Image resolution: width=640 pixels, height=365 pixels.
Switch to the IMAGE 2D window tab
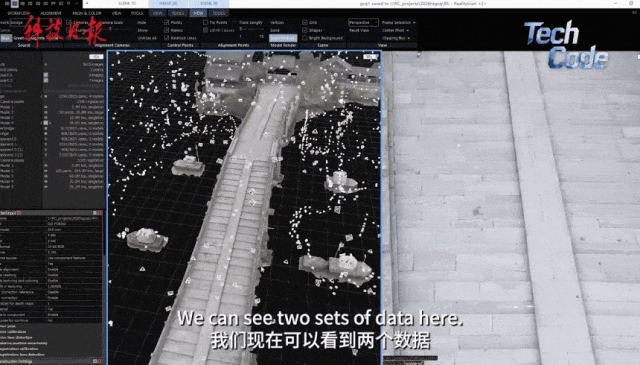click(168, 3)
